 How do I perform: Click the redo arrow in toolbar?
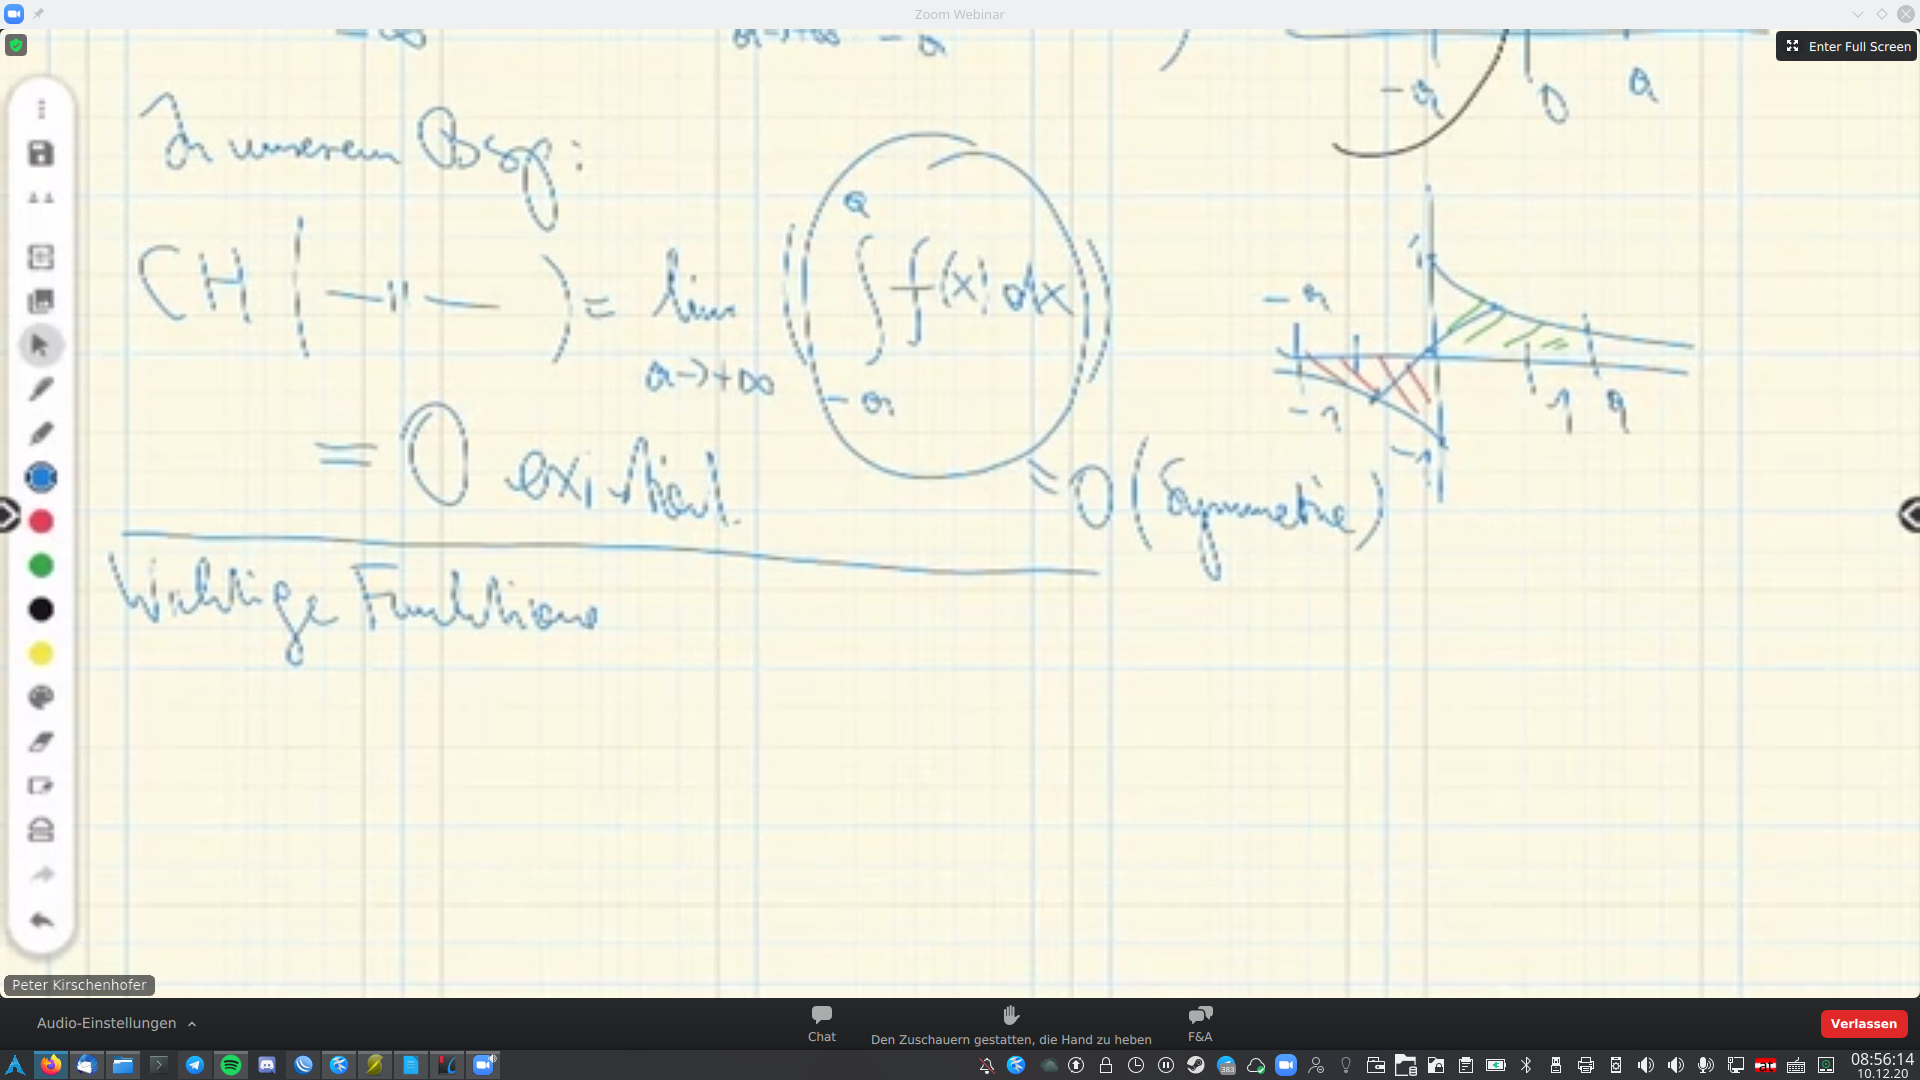pos(41,875)
